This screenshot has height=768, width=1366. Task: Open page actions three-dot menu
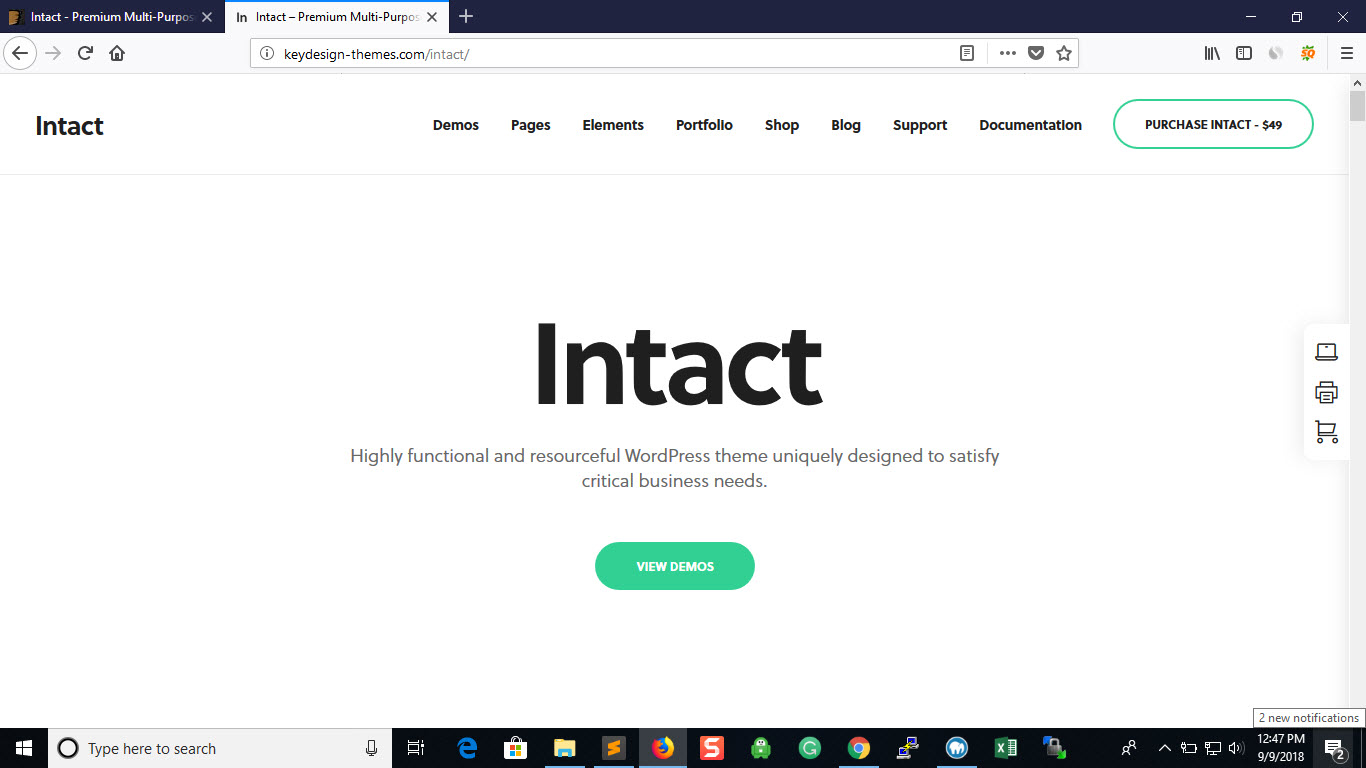point(1007,54)
